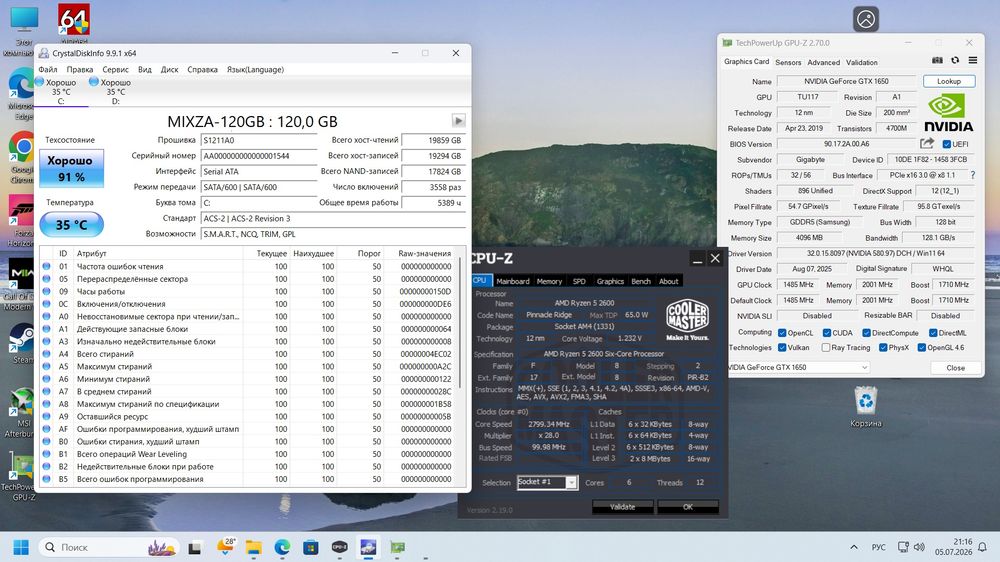The height and width of the screenshot is (562, 1000).
Task: Switch to the Memory tab in CPU-Z
Action: pyautogui.click(x=549, y=281)
